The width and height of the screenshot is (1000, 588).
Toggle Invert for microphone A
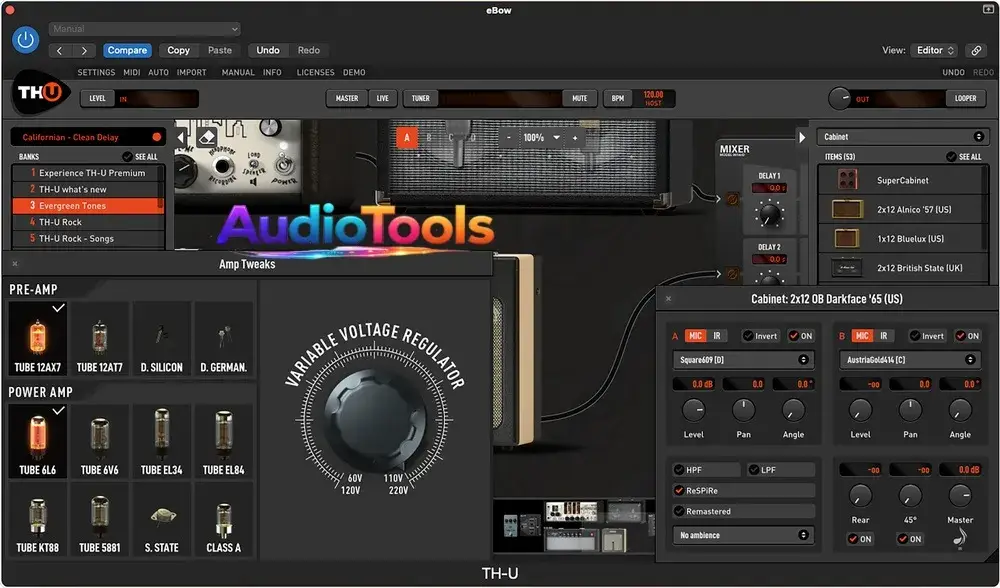748,336
